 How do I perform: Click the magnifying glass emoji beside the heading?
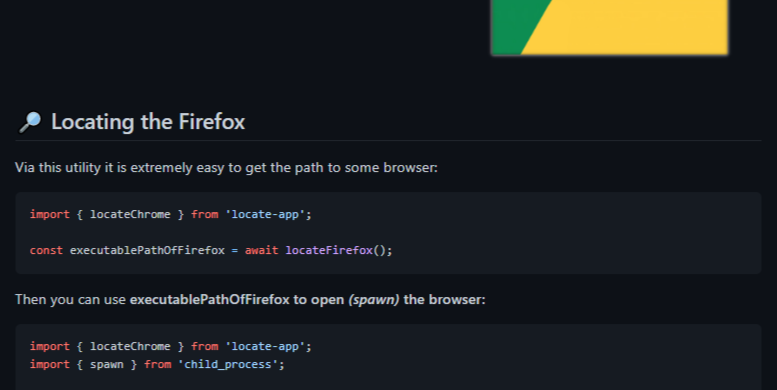pos(30,122)
